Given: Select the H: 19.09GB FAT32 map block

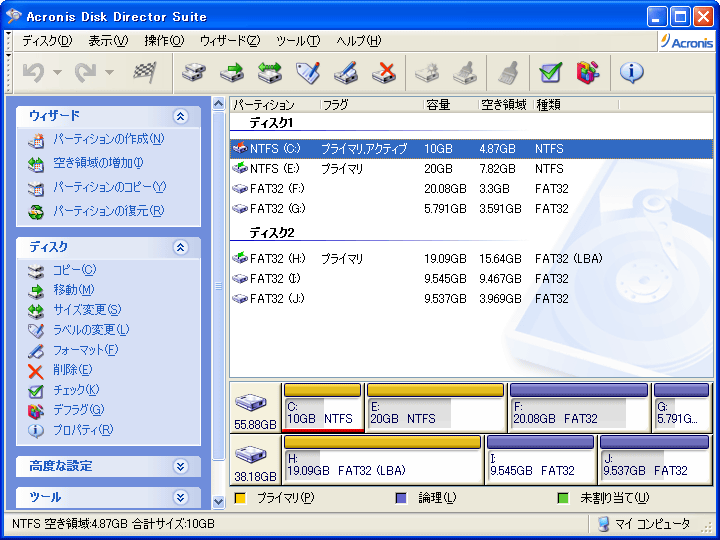Looking at the screenshot, I should (x=382, y=460).
